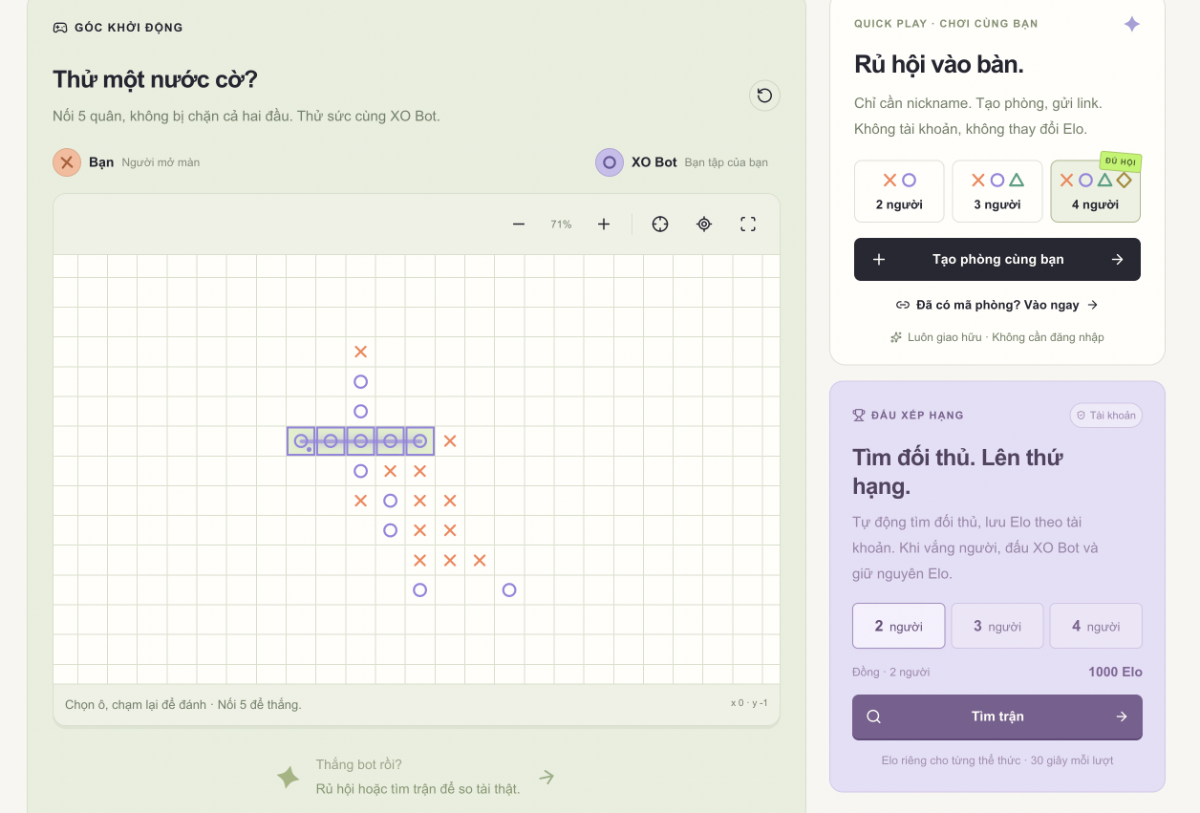Viewport: 1200px width, 813px height.
Task: Click the crosshair center board icon
Action: [x=660, y=224]
